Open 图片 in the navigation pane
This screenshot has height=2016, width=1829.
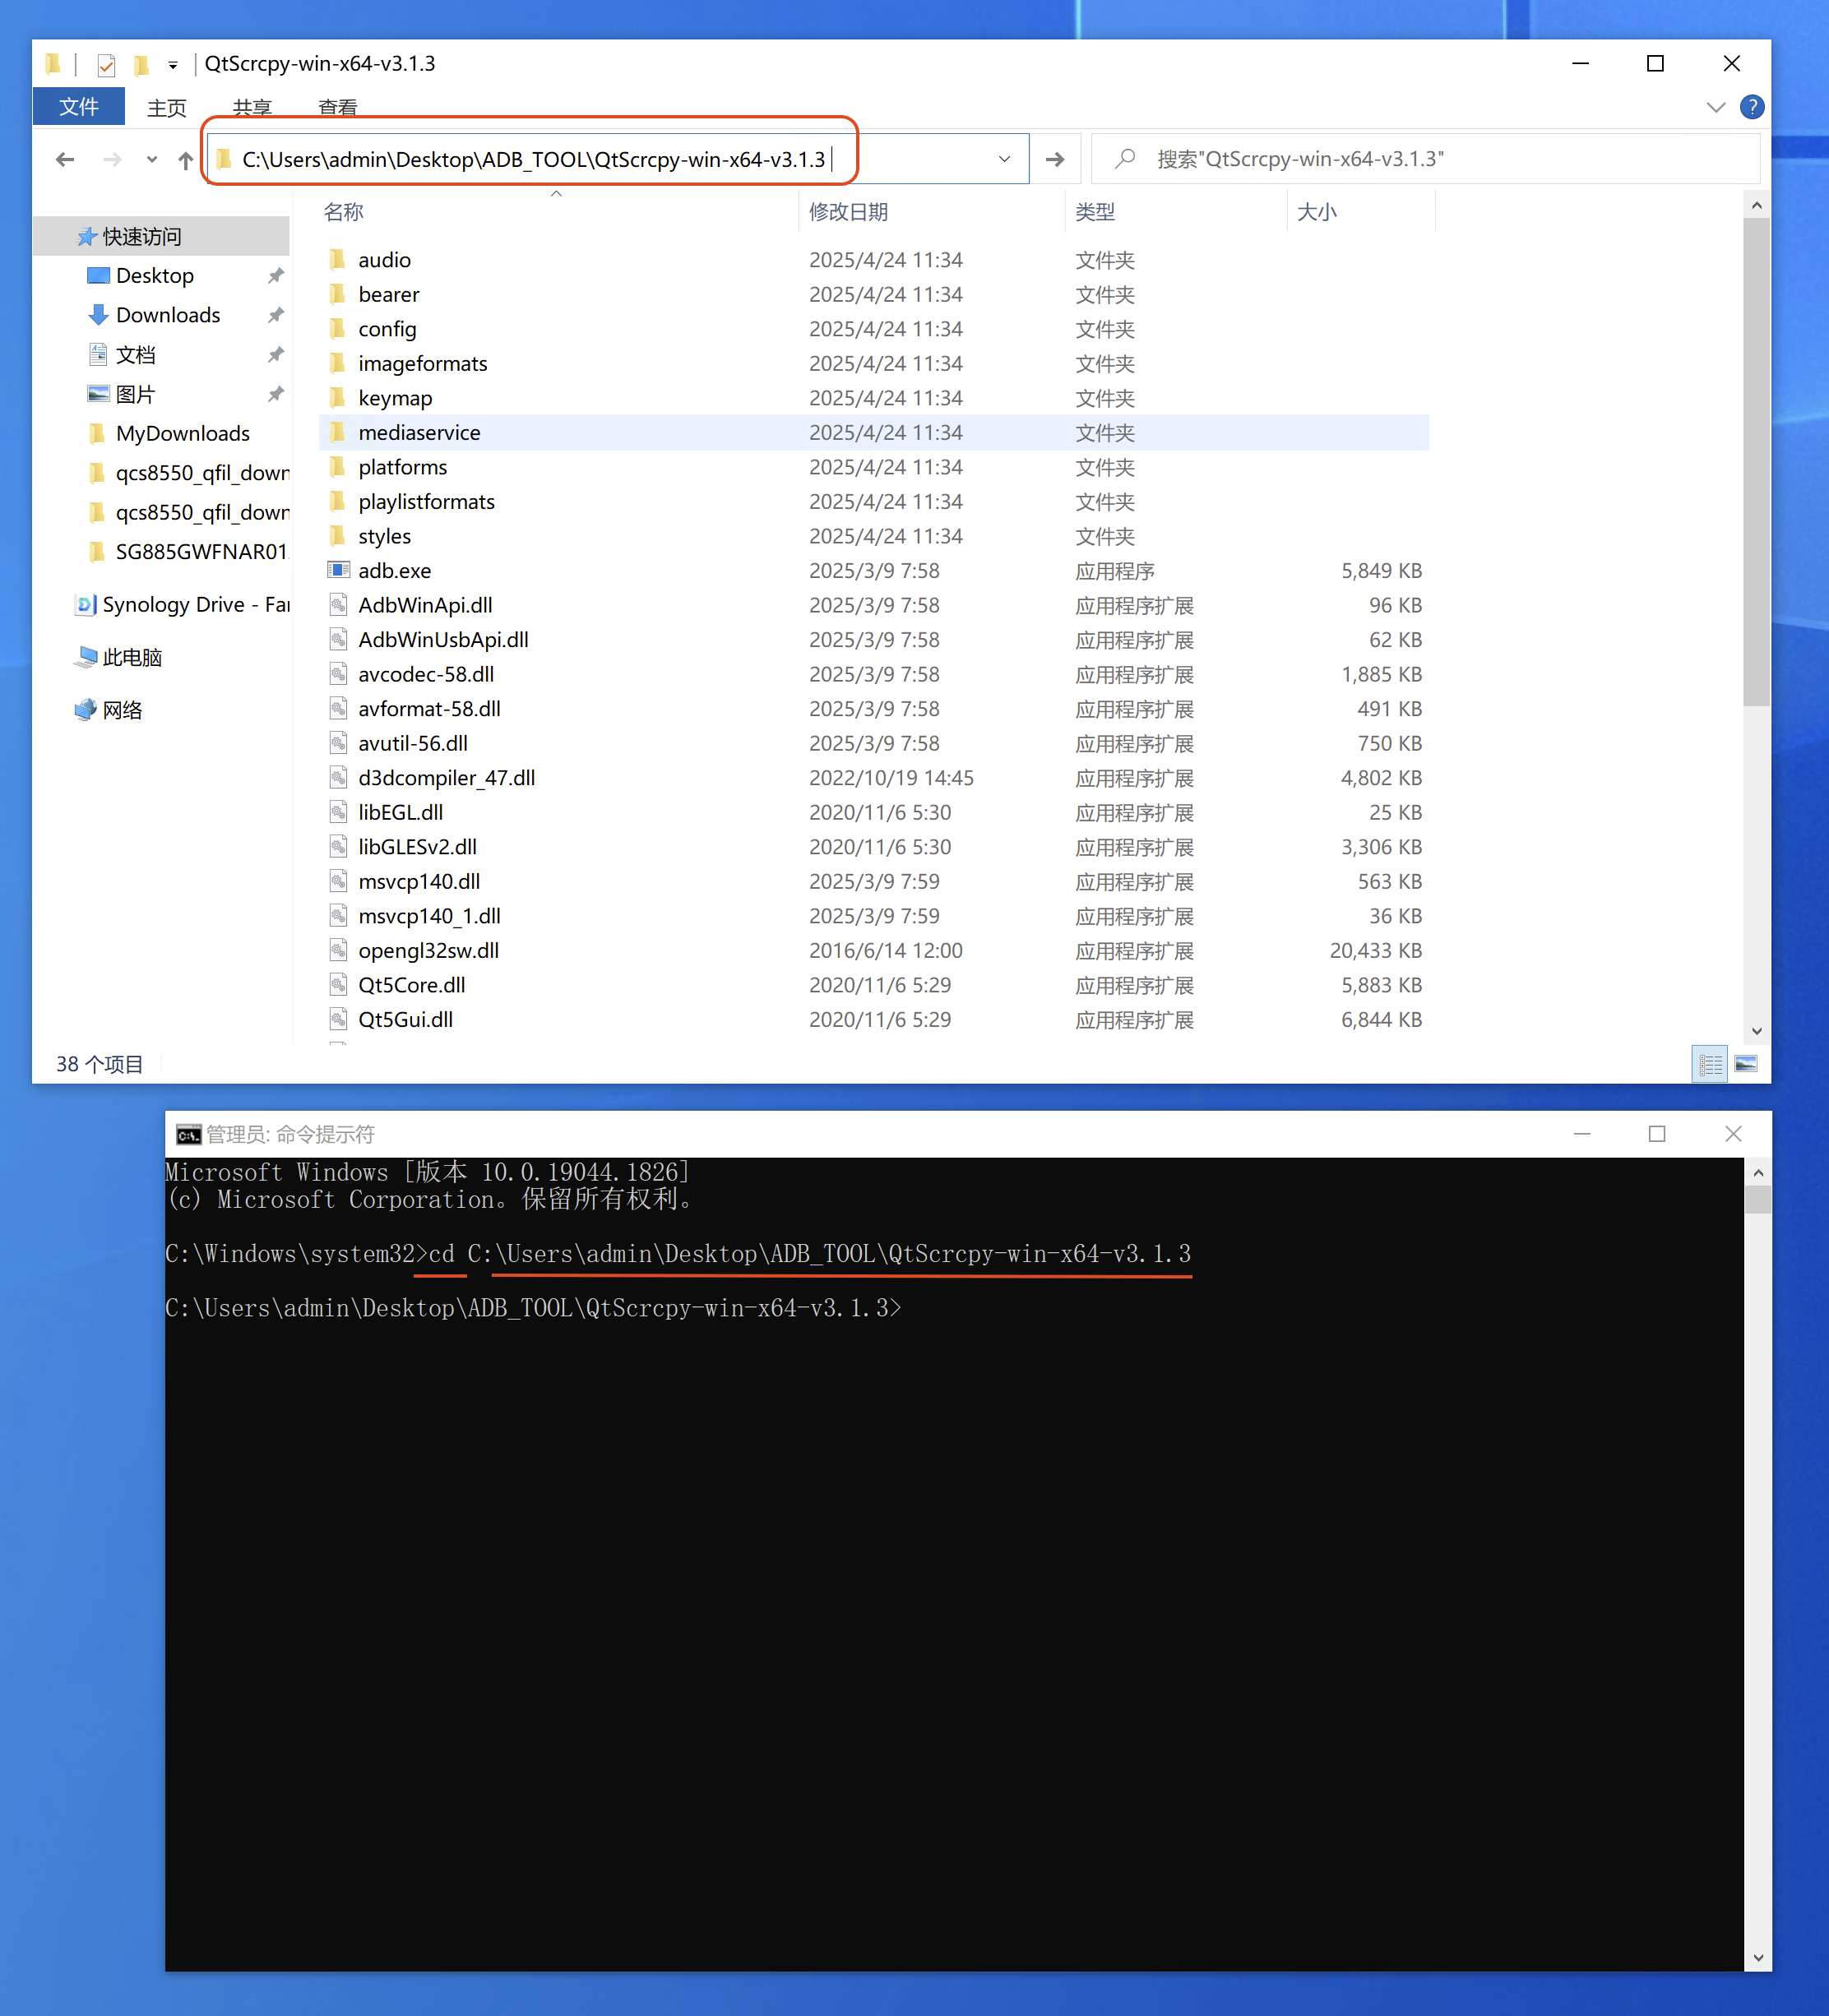(x=136, y=394)
